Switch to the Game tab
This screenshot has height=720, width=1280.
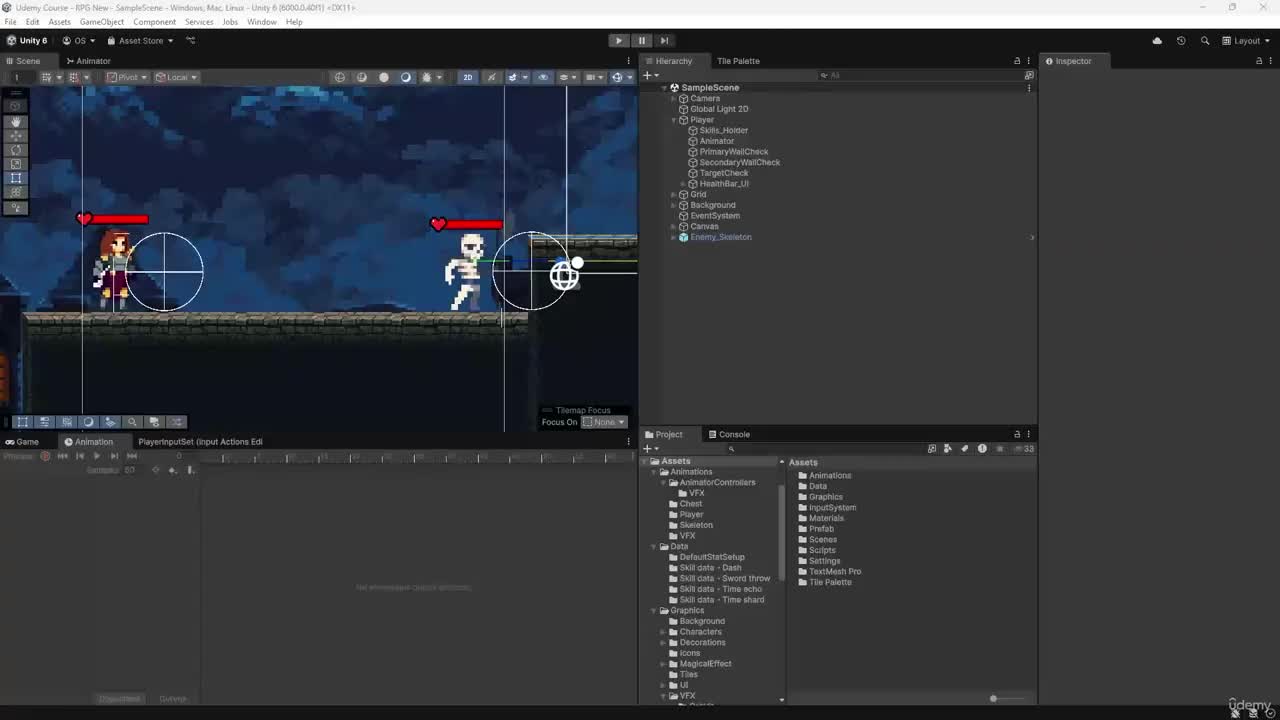tap(22, 442)
